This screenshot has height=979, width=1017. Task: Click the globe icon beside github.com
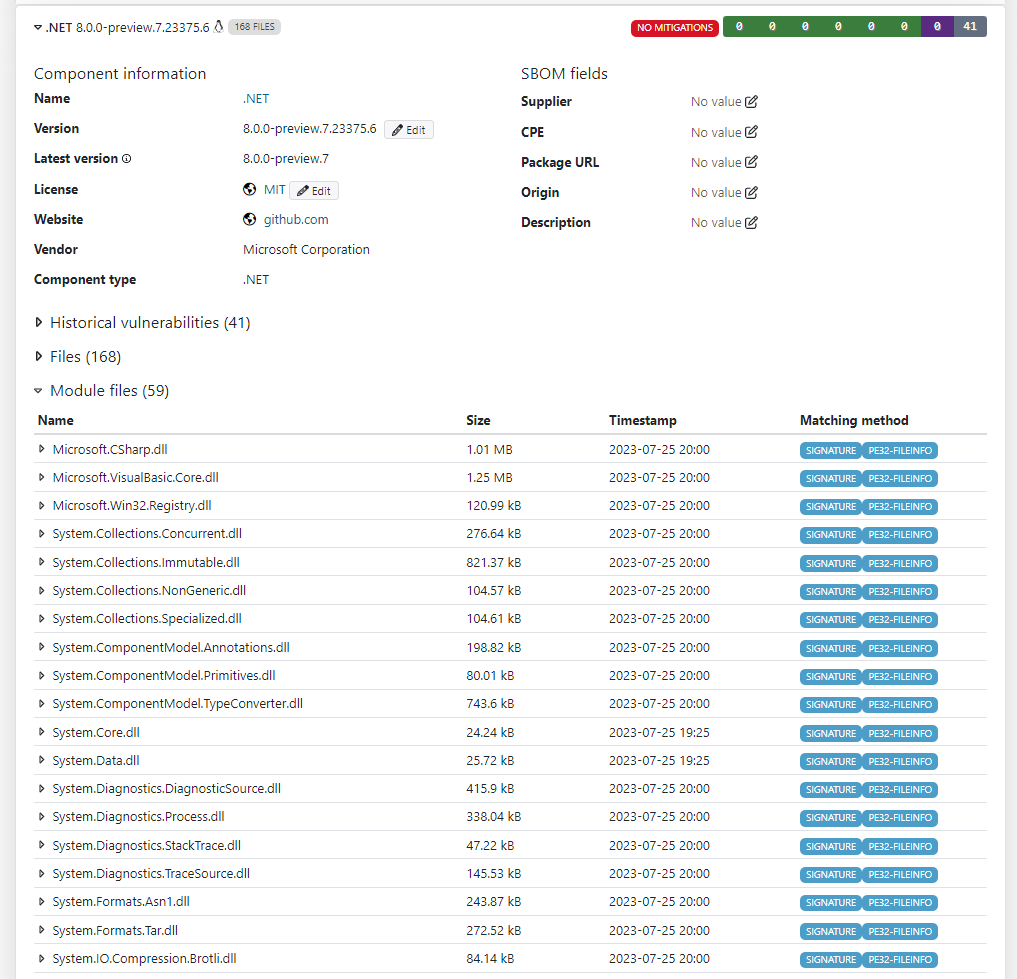pos(250,219)
